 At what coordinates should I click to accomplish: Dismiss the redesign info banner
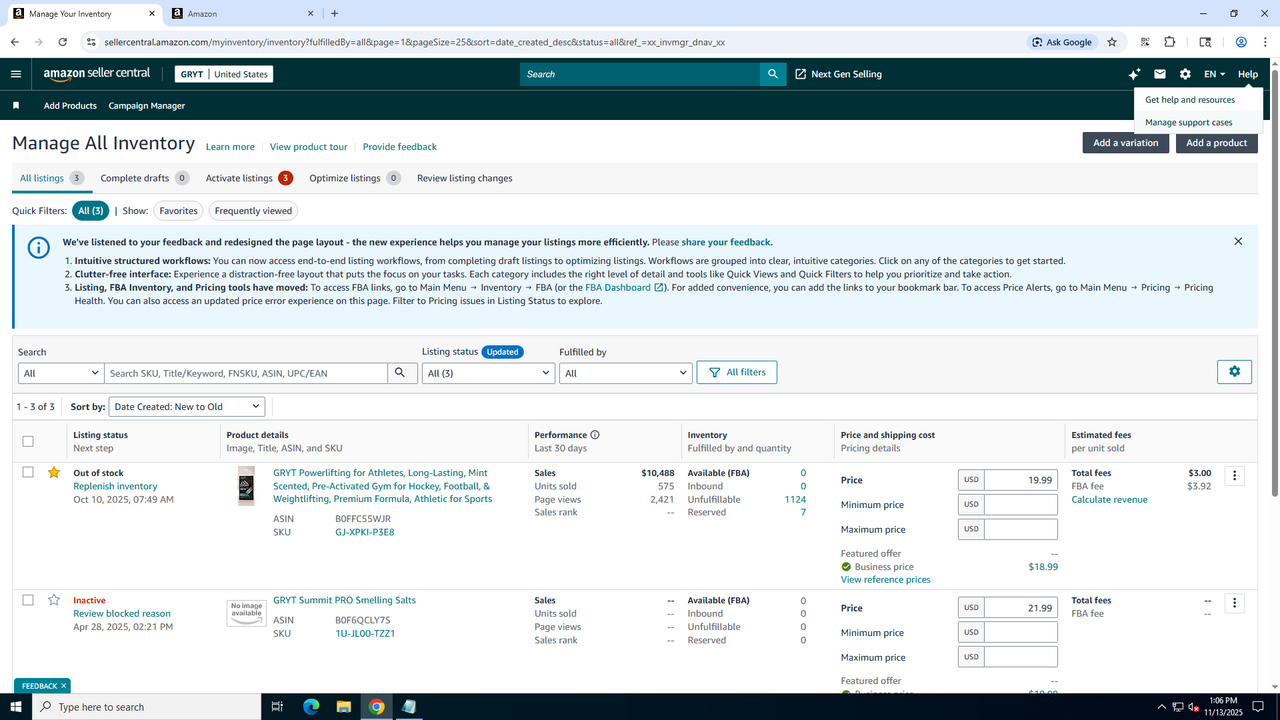click(x=1238, y=242)
